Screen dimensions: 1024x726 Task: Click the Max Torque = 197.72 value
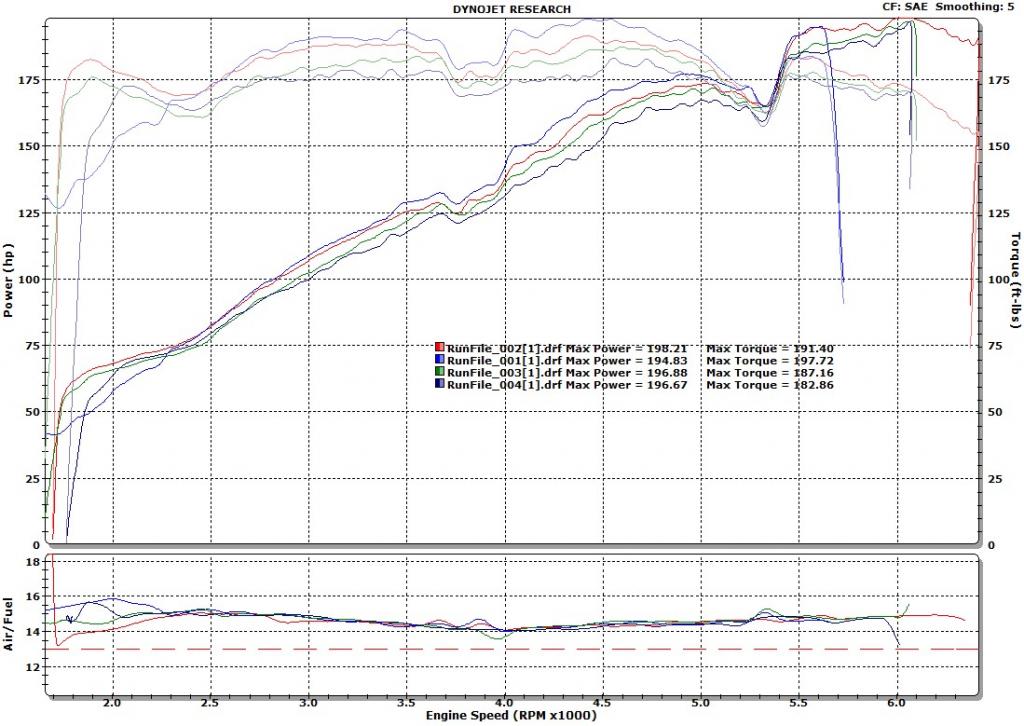pyautogui.click(x=770, y=360)
